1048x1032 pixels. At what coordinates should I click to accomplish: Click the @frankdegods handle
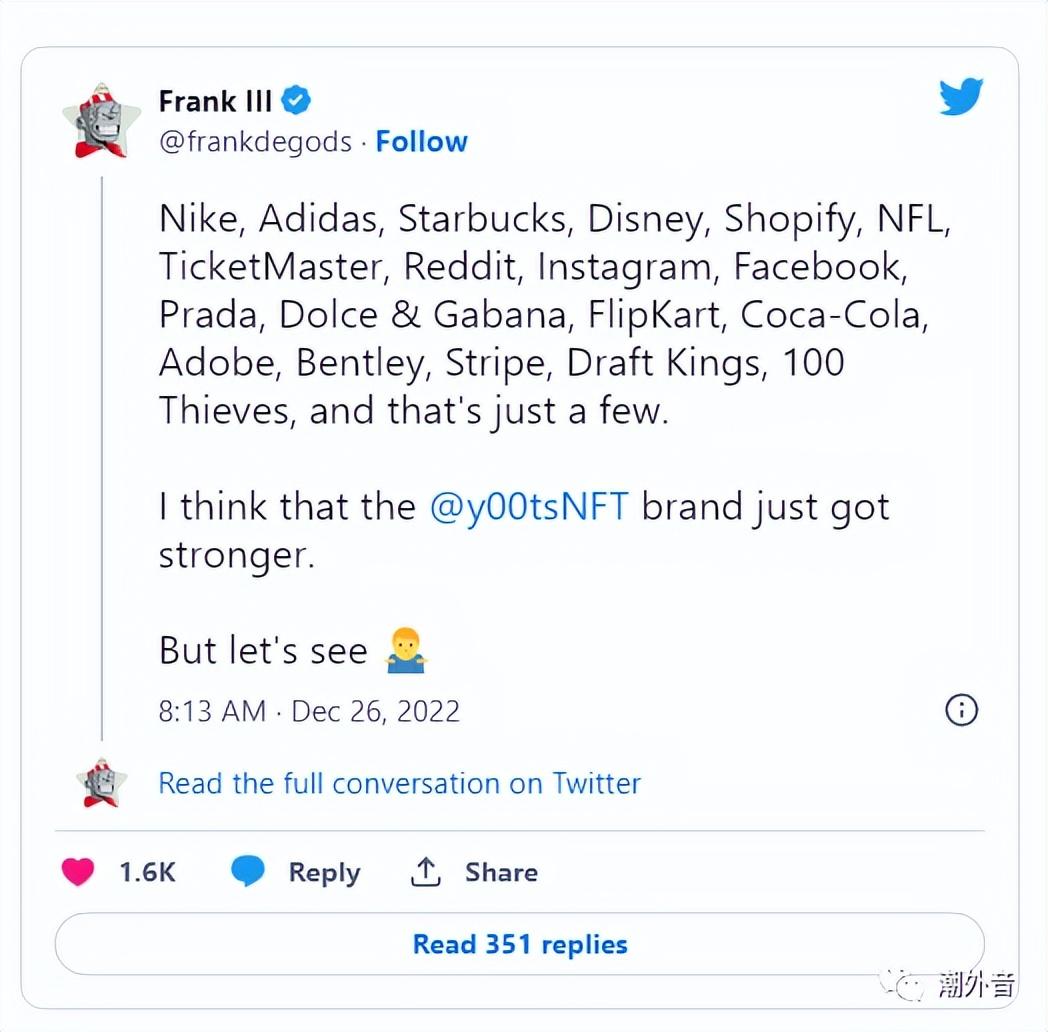tap(255, 142)
